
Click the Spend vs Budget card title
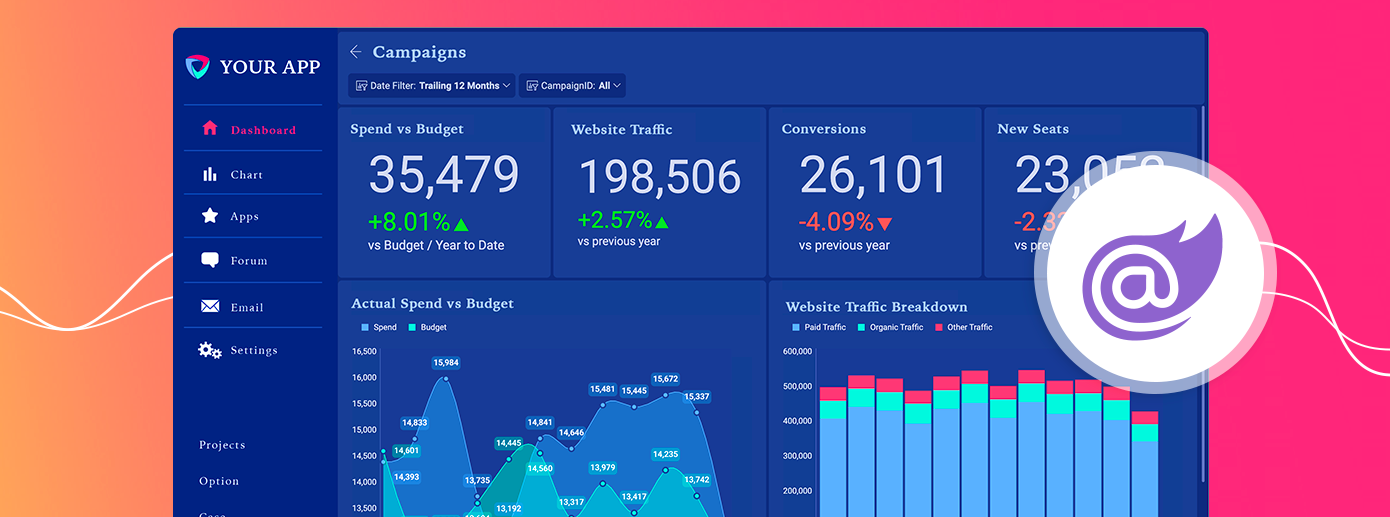tap(407, 128)
